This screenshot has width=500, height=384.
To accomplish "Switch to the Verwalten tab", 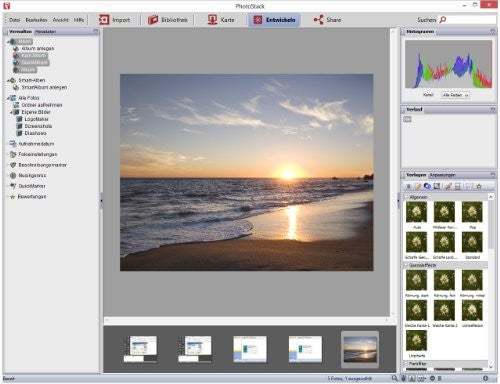I will click(20, 32).
